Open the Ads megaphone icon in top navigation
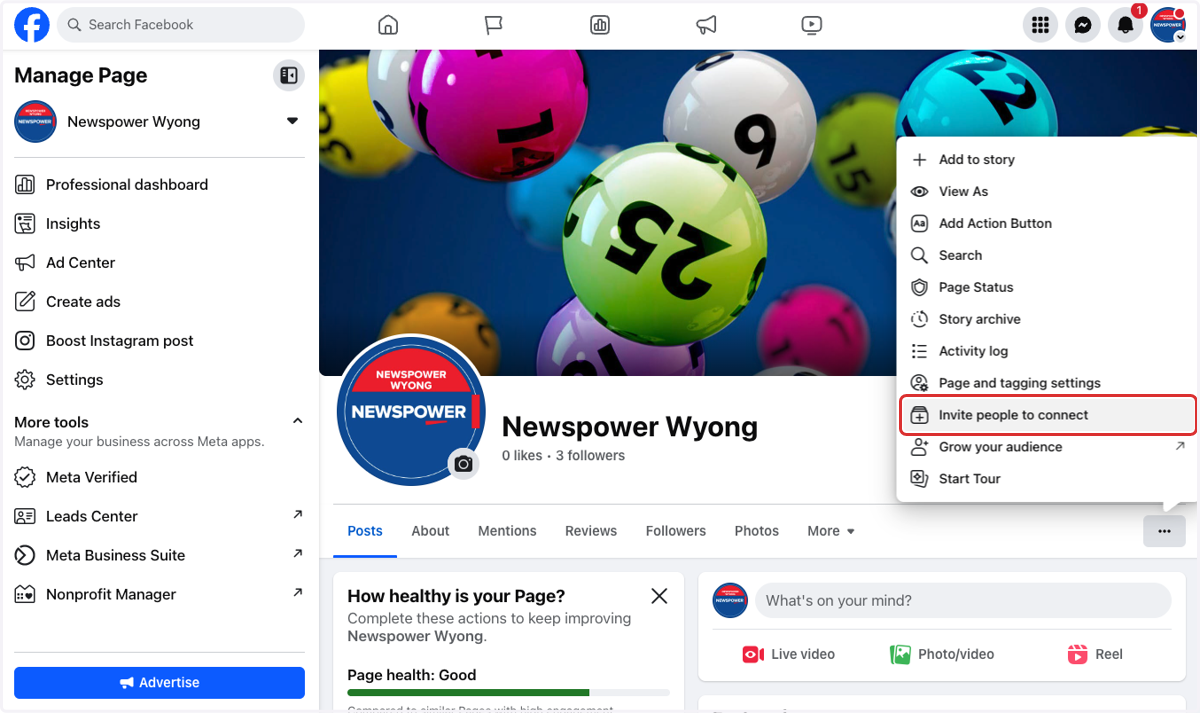This screenshot has width=1200, height=713. (706, 25)
